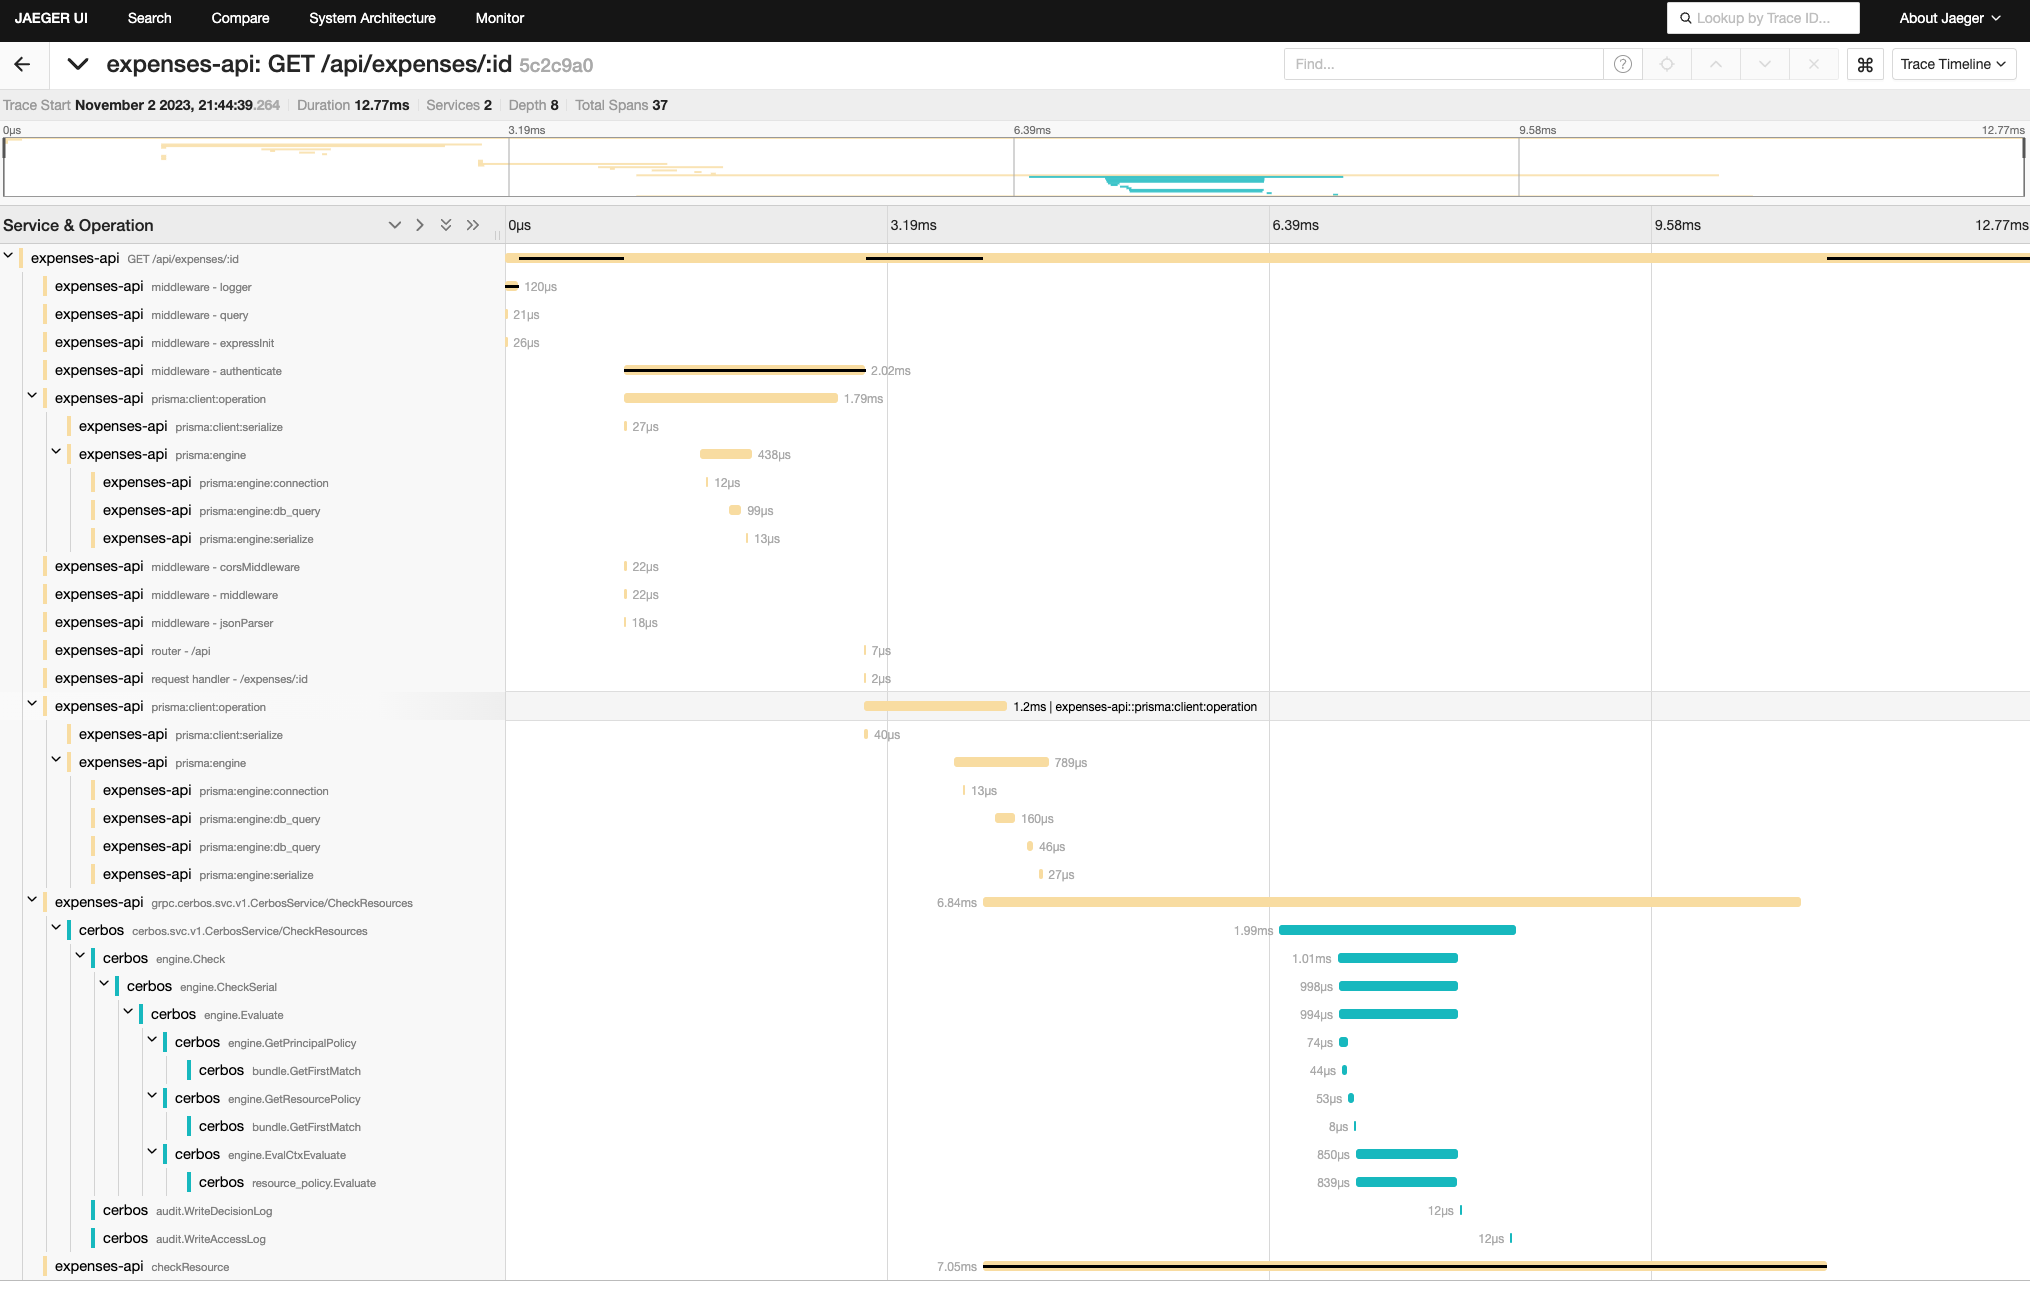Expand all spans double-chevron down icon
Image resolution: width=2030 pixels, height=1301 pixels.
pos(446,225)
